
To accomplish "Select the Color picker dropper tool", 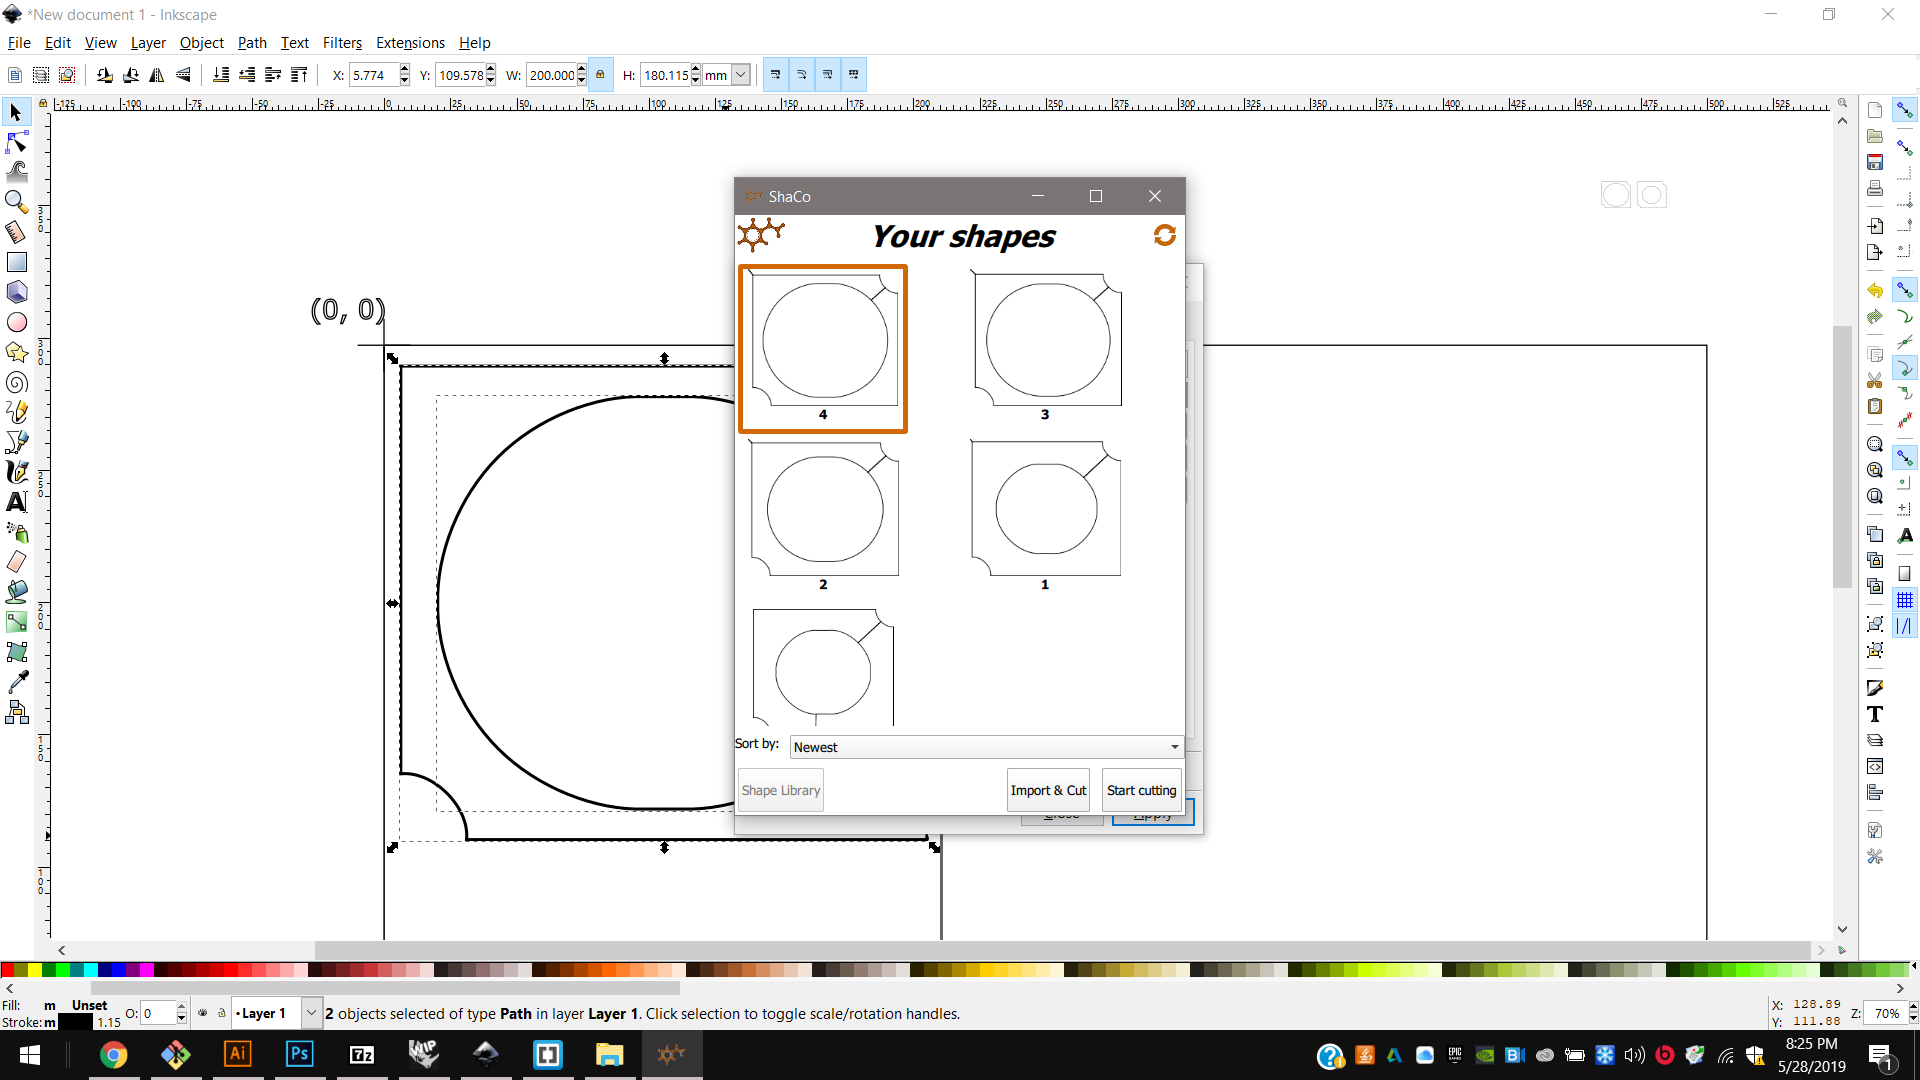I will pyautogui.click(x=16, y=682).
